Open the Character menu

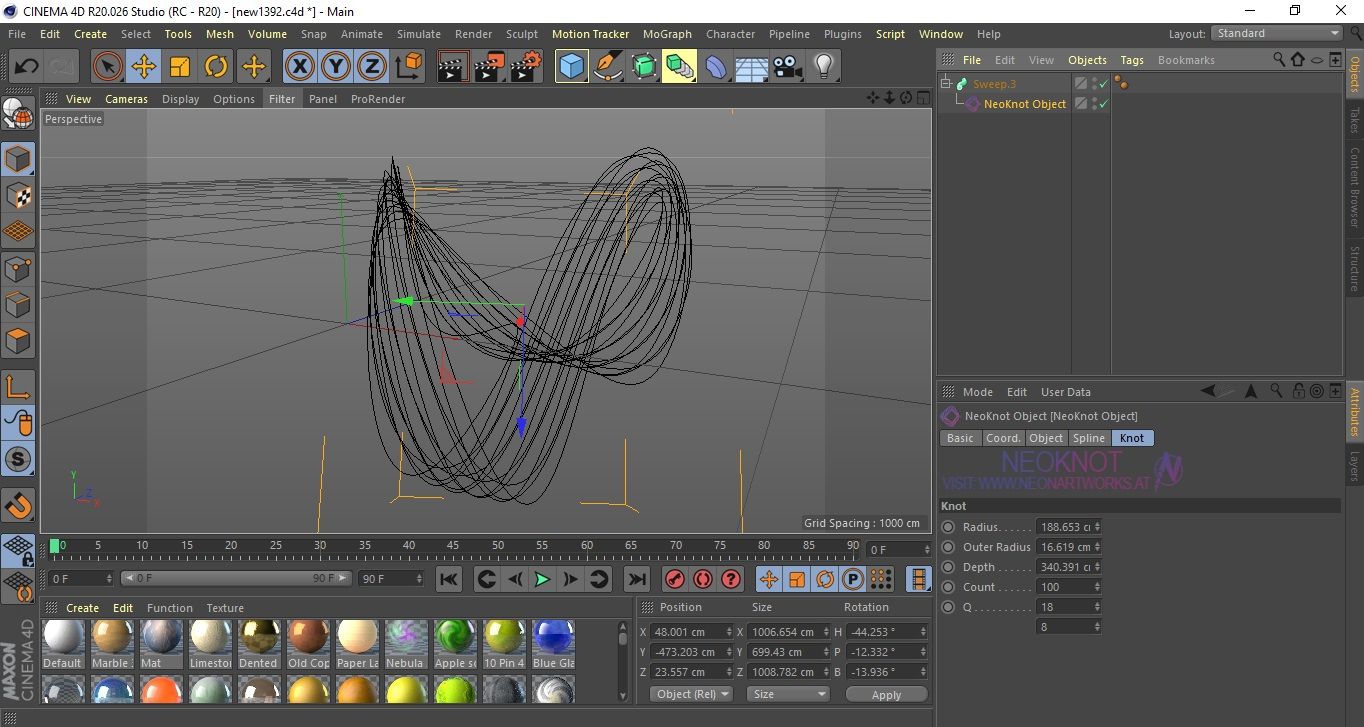[730, 34]
